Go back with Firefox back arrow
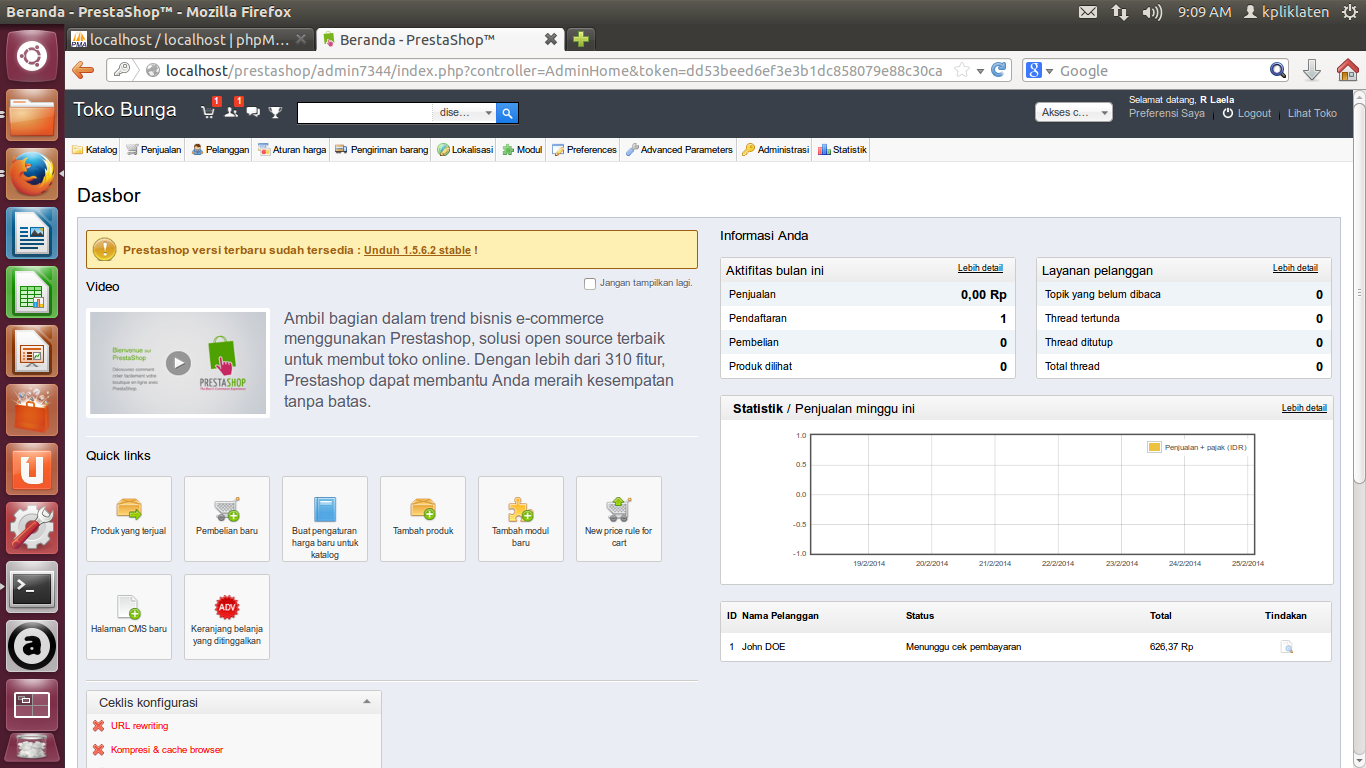 click(83, 70)
